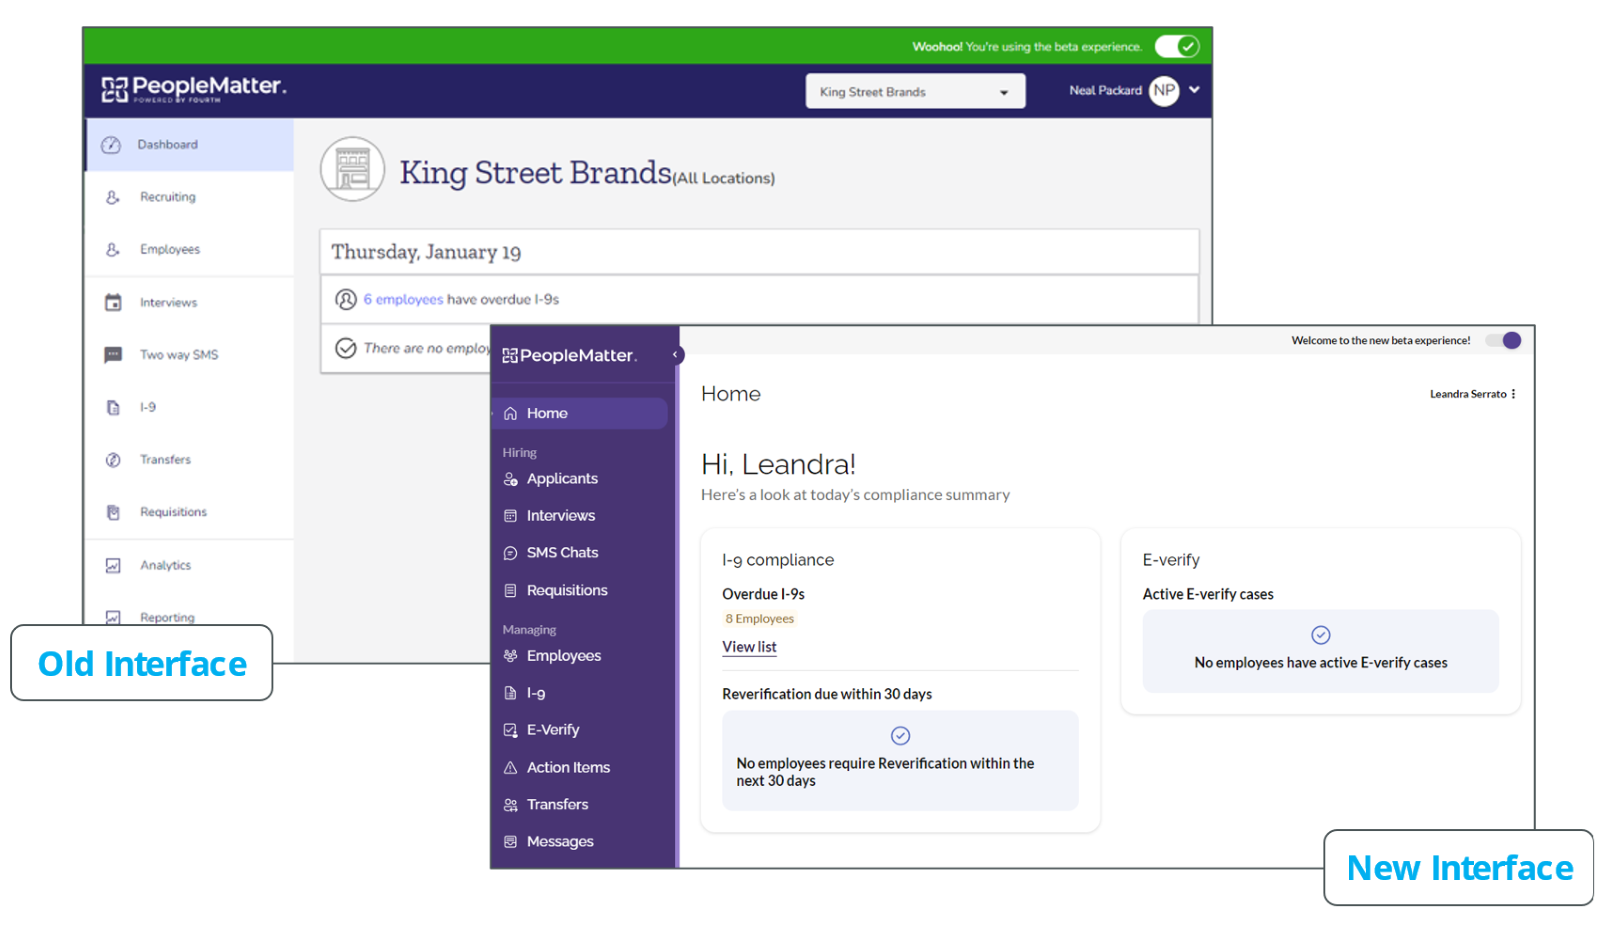Screen dimensions: 1600x928
Task: Select Home in the purple sidebar
Action: coord(547,413)
